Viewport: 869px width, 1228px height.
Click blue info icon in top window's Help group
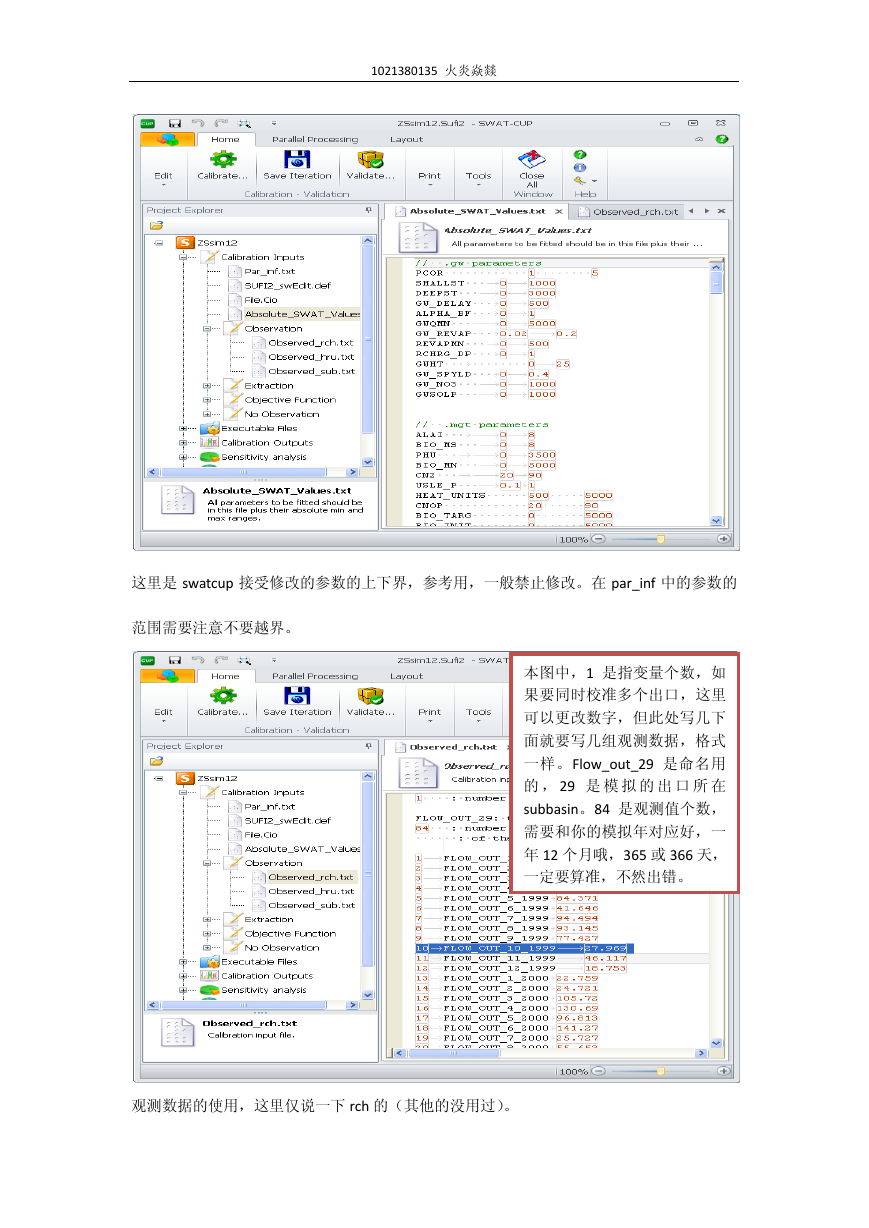click(x=580, y=167)
